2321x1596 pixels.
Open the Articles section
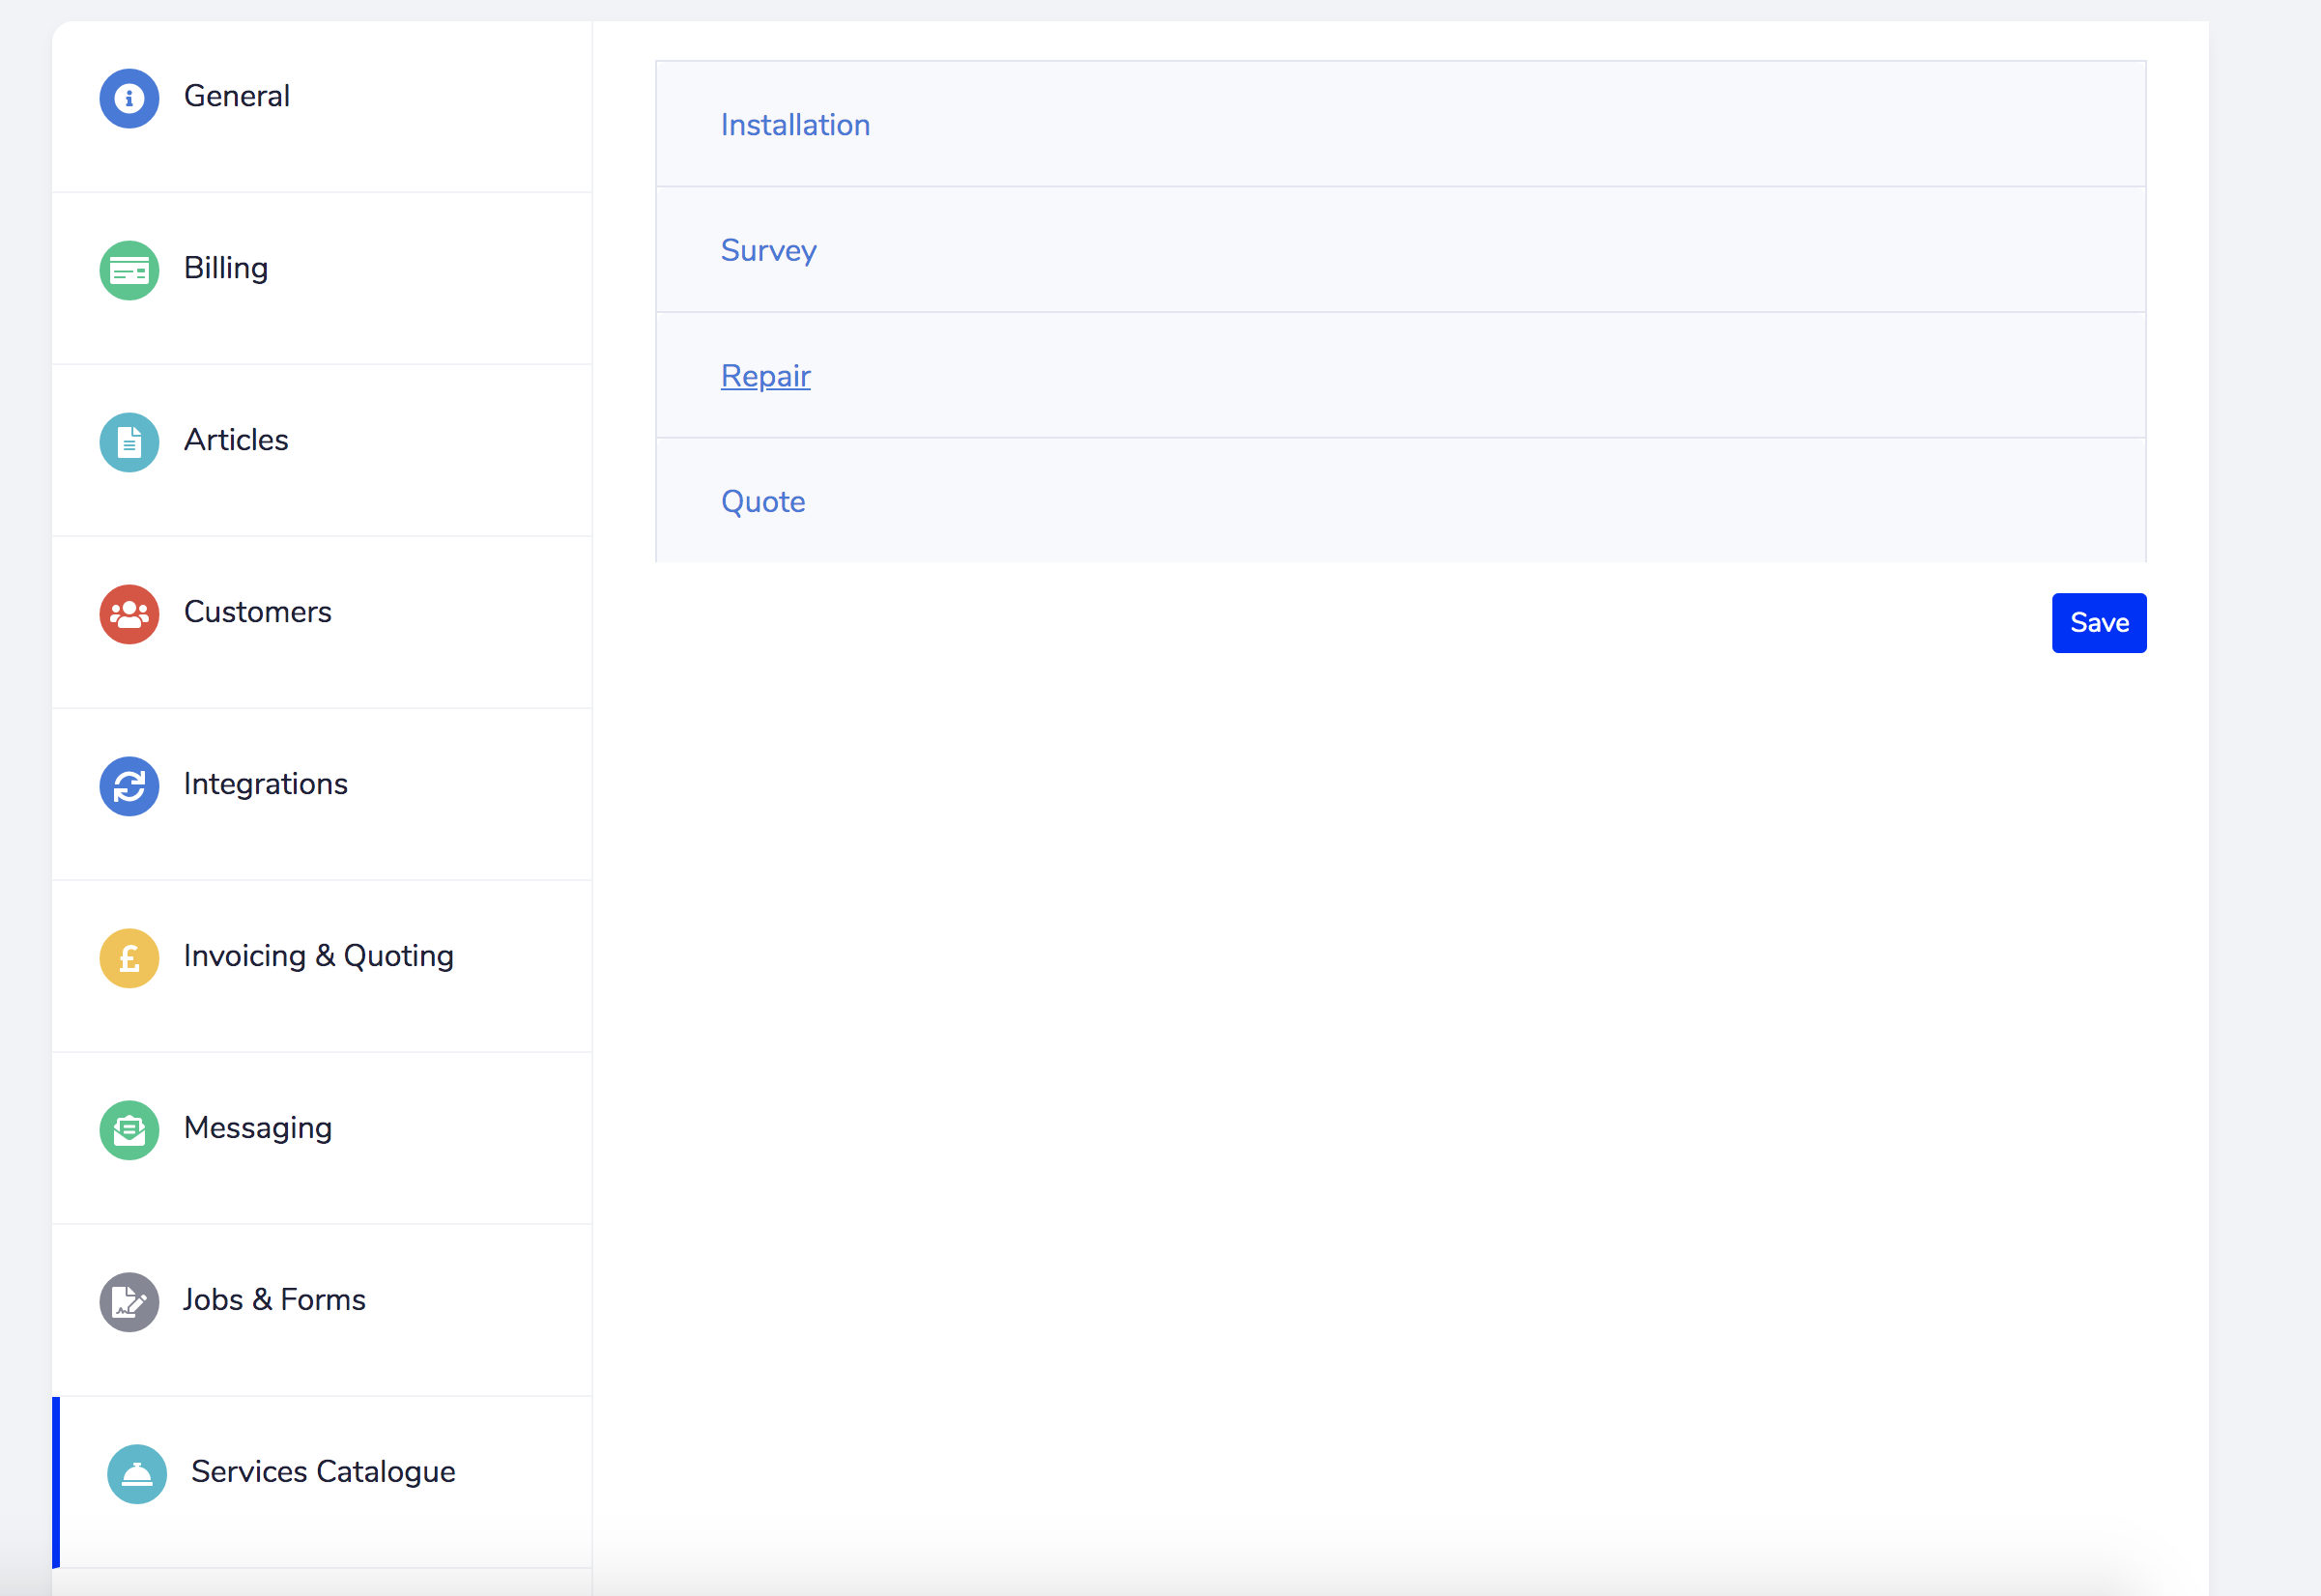coord(322,451)
